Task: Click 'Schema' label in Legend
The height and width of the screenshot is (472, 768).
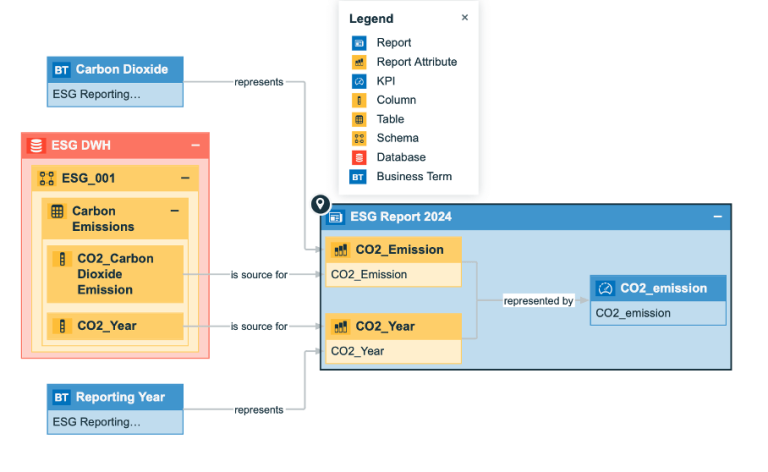Action: coord(398,139)
